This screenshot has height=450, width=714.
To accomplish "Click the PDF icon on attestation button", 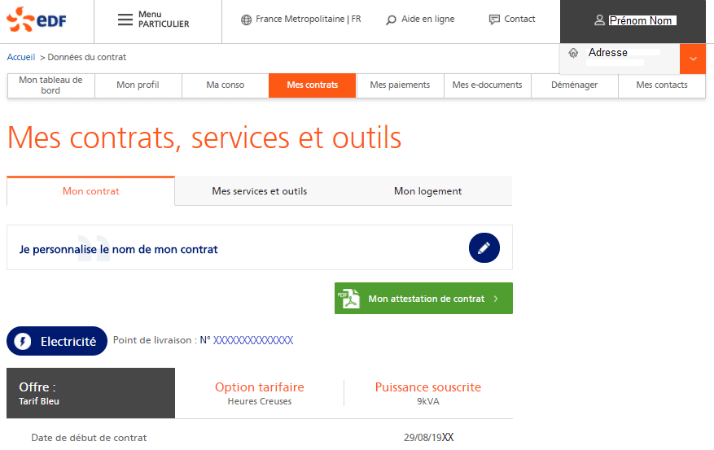I will pos(349,299).
